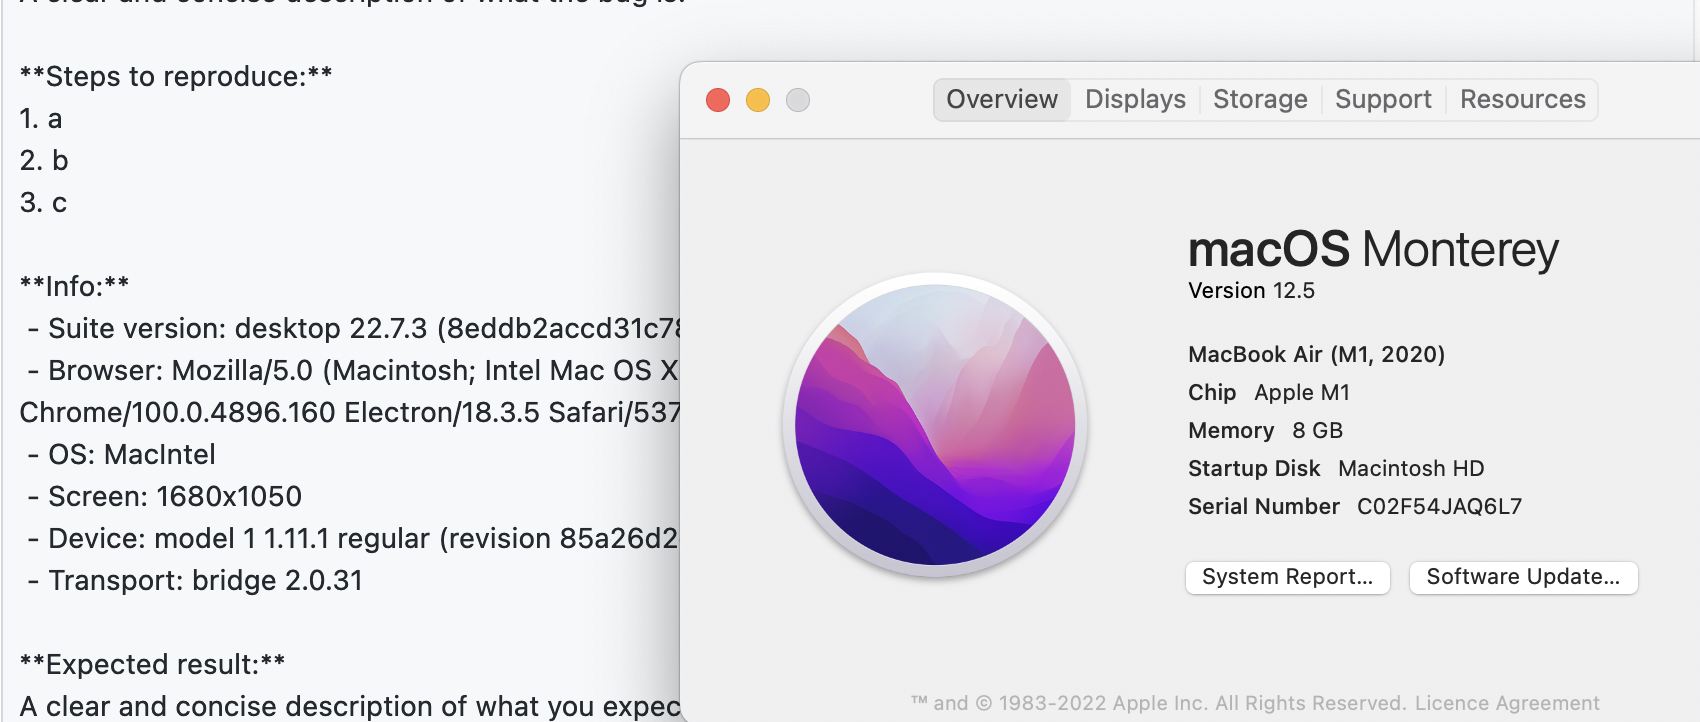Image resolution: width=1700 pixels, height=722 pixels.
Task: Click the OS: MacIntel line
Action: tap(122, 455)
